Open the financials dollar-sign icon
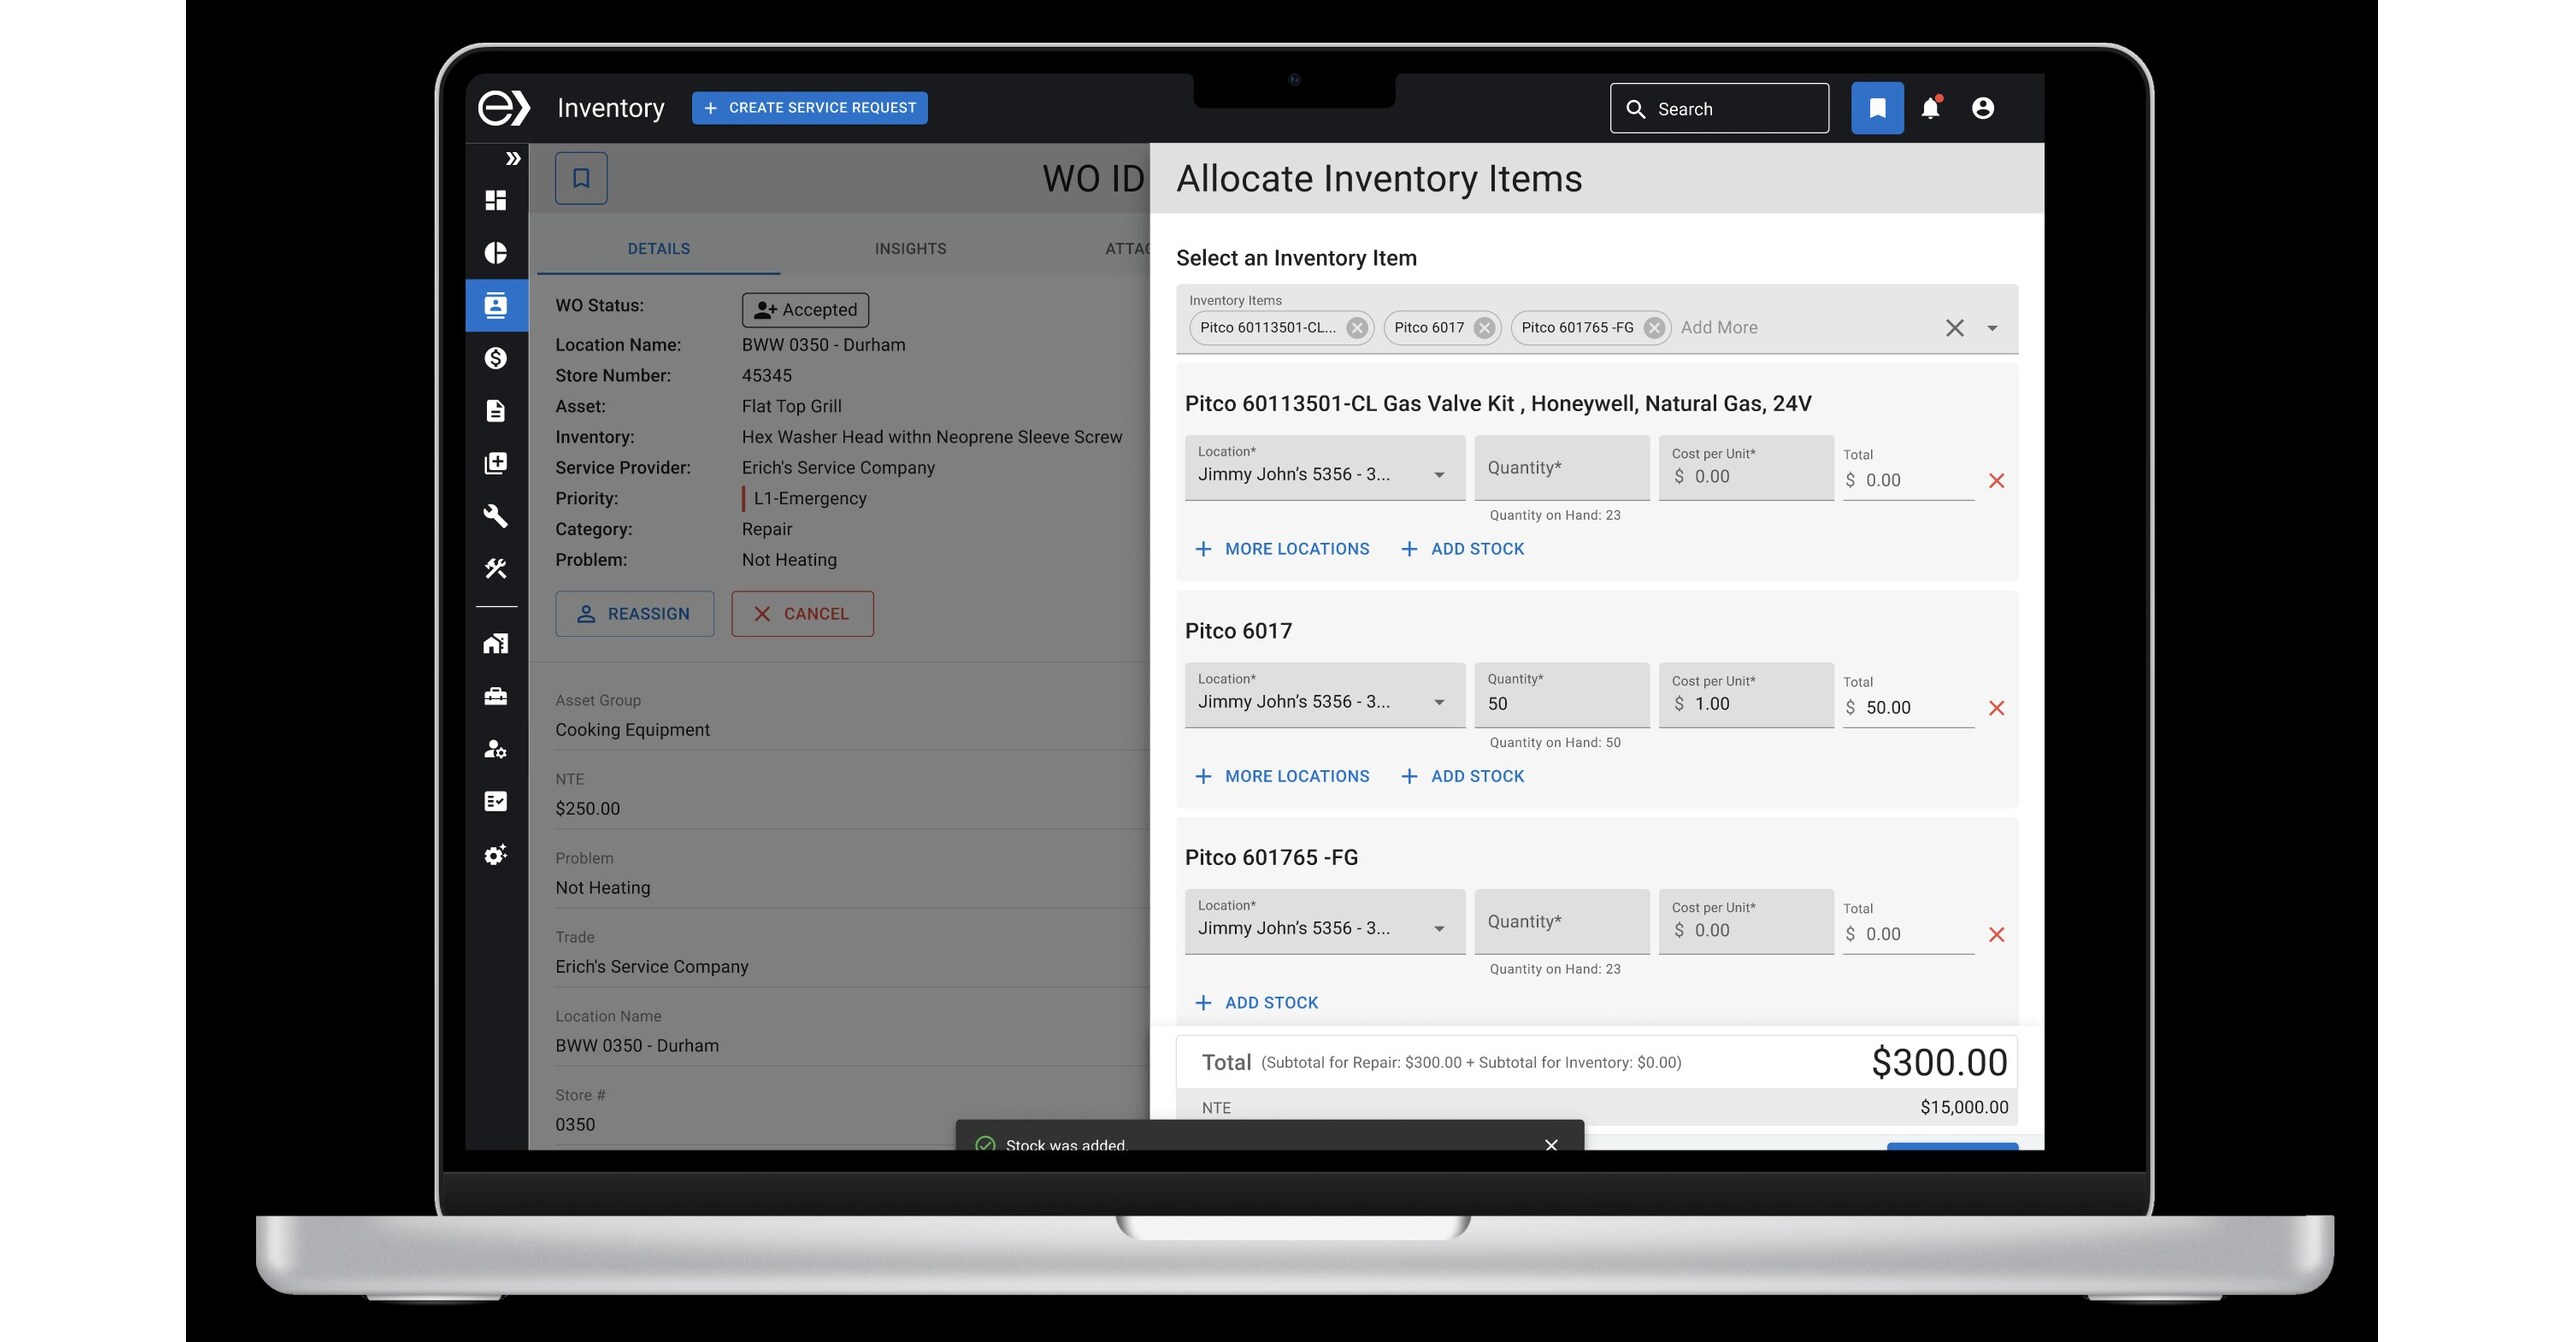 tap(497, 358)
